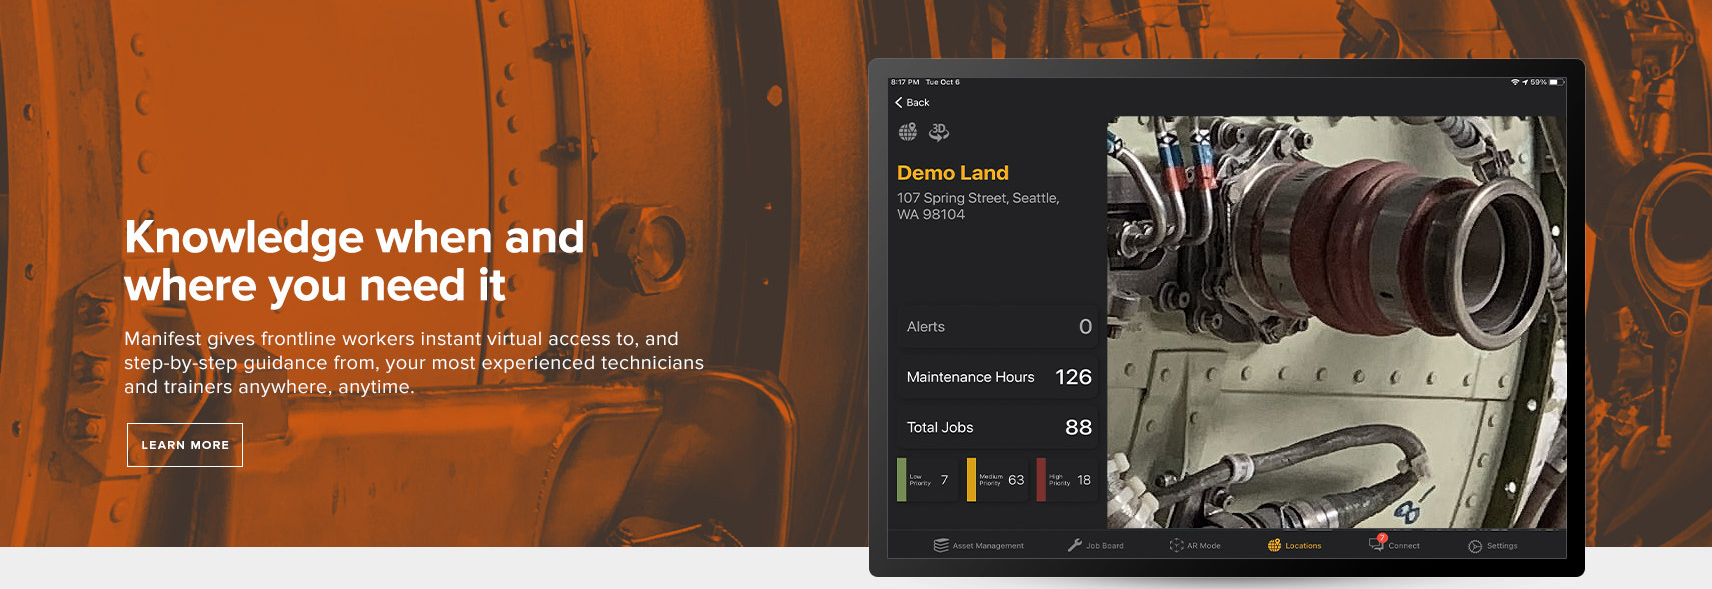Select the Locations tab
Viewport: 1712px width, 589px height.
click(x=1294, y=545)
